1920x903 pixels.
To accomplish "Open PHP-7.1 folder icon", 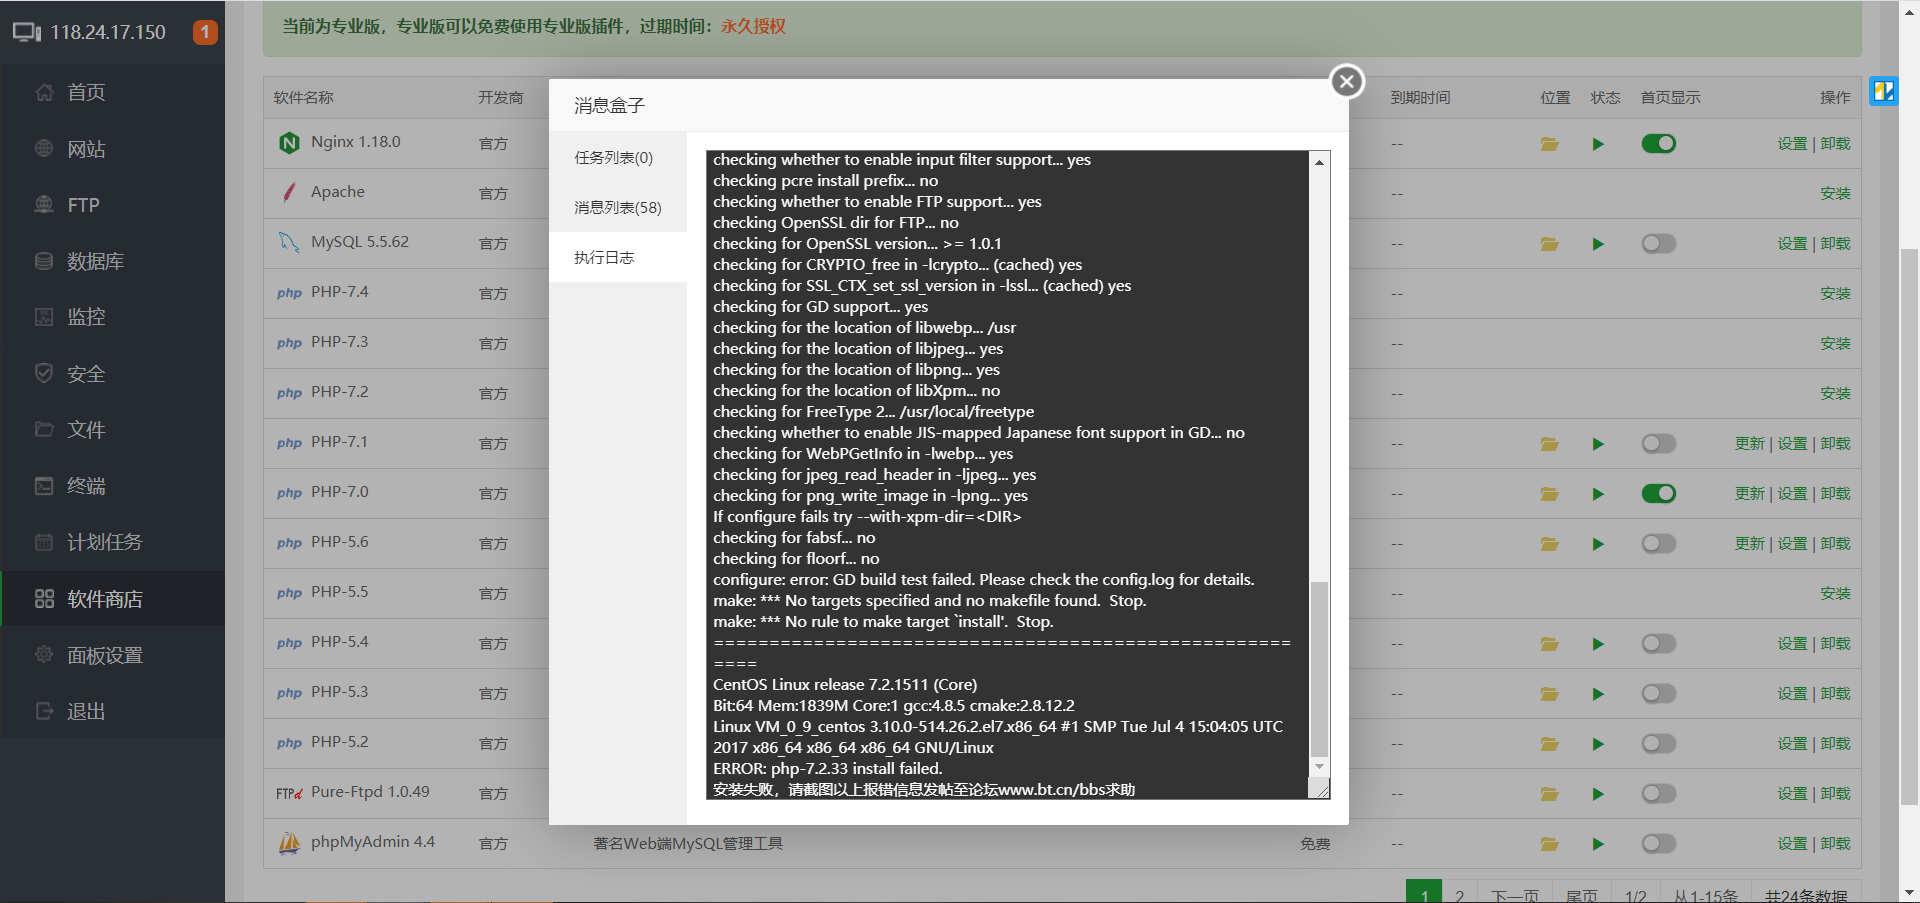I will pyautogui.click(x=1550, y=444).
